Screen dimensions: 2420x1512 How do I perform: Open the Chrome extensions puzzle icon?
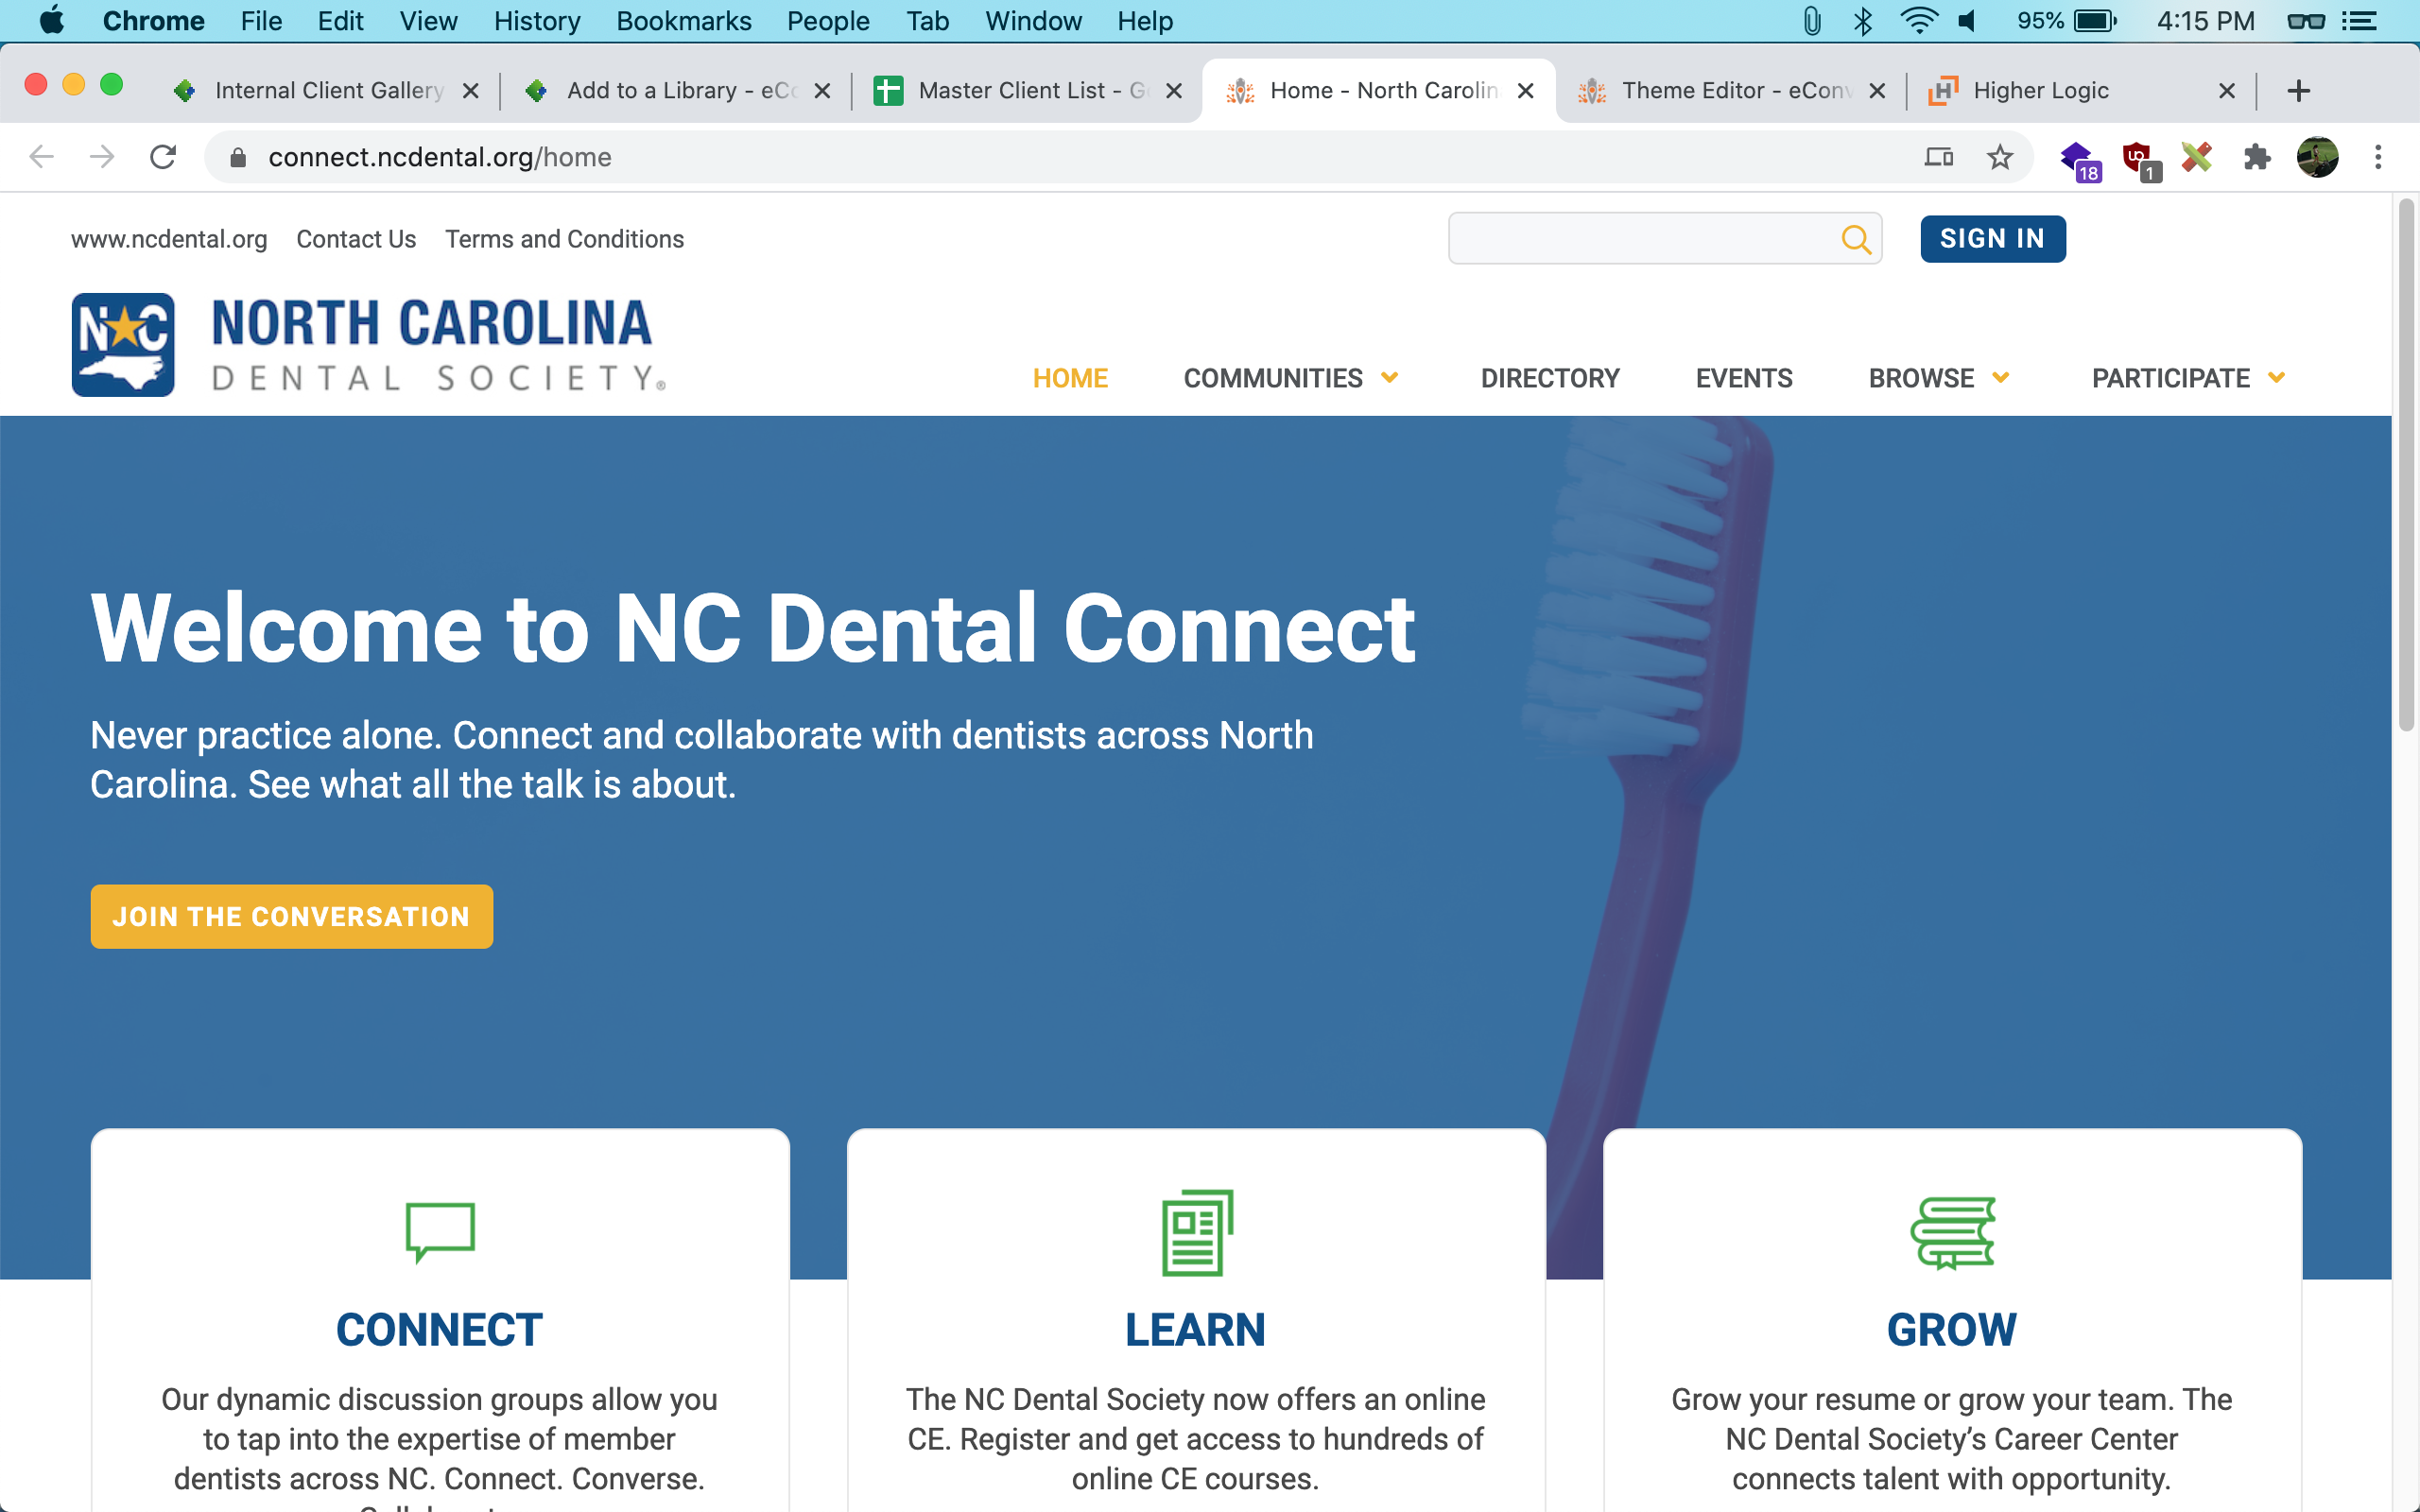coord(2256,157)
